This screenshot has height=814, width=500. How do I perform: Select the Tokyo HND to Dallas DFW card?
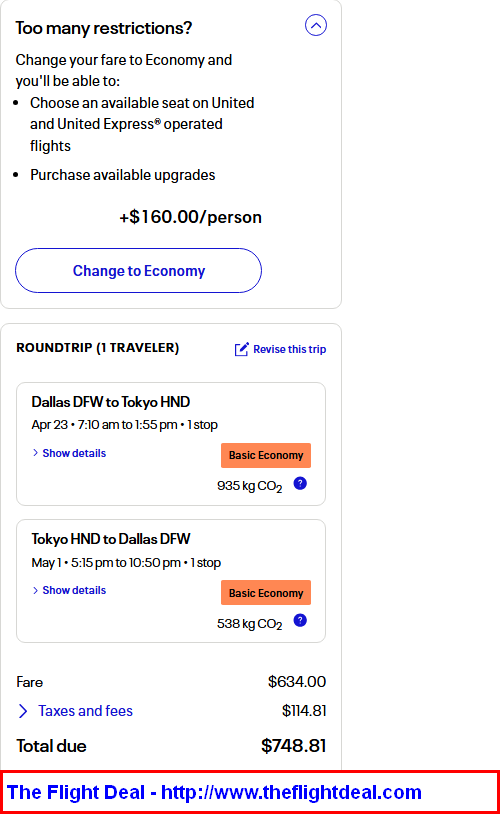point(171,581)
